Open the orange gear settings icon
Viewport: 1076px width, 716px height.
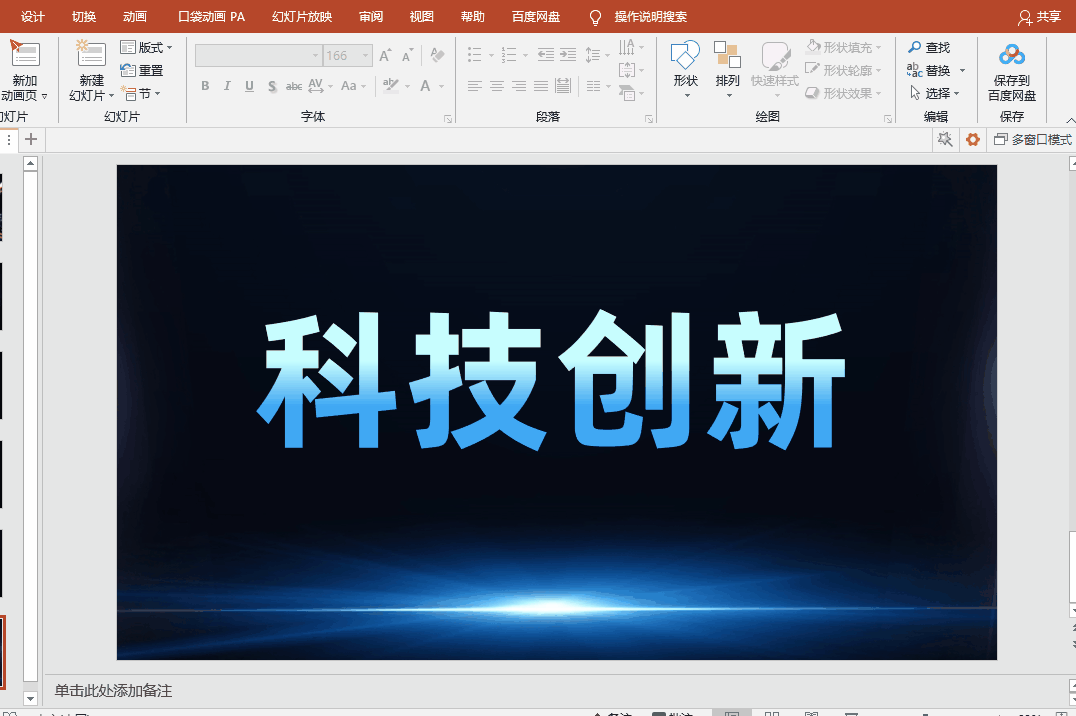[x=972, y=140]
